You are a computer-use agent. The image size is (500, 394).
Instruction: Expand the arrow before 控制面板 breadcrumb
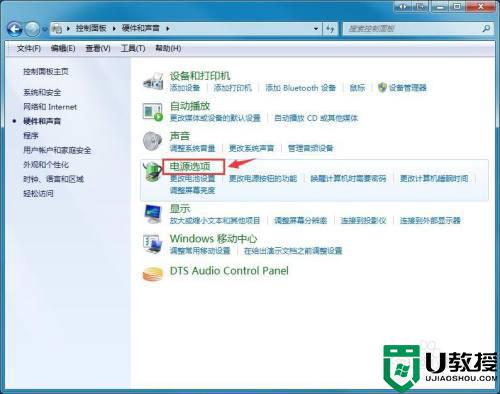tap(68, 29)
